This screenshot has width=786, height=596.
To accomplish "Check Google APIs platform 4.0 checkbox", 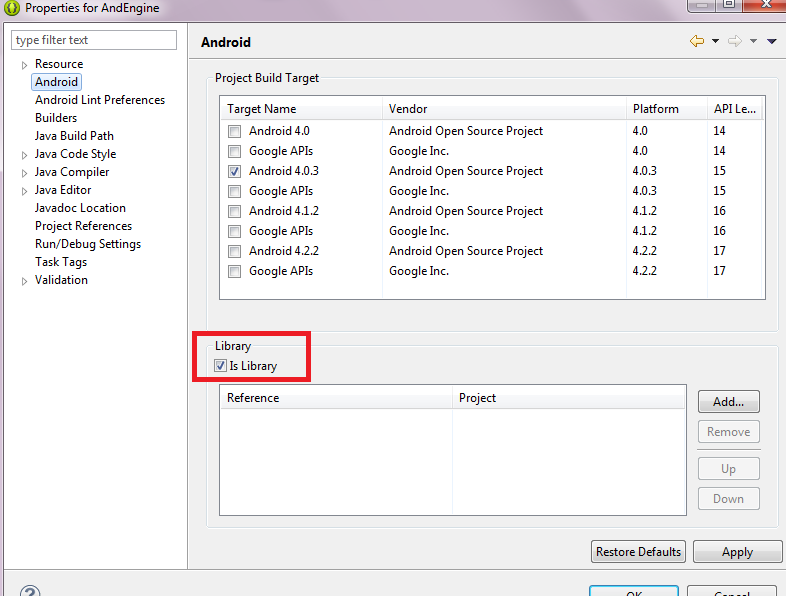I will 234,151.
